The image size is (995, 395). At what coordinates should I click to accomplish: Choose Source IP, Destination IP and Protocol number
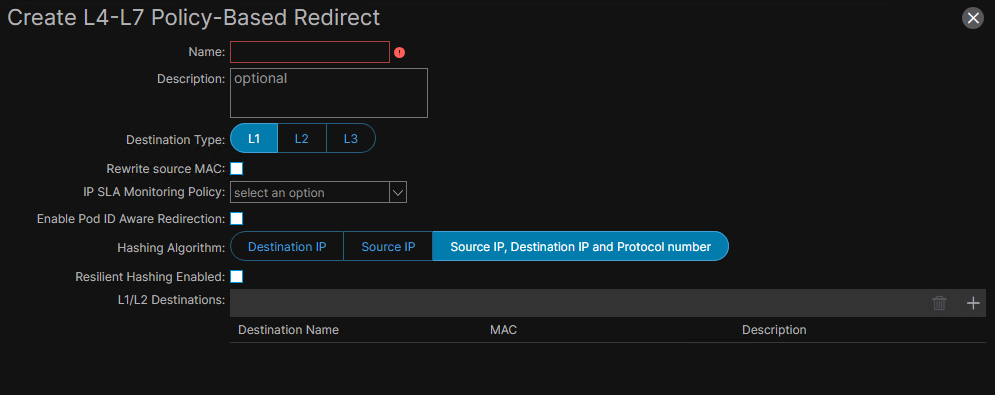581,246
